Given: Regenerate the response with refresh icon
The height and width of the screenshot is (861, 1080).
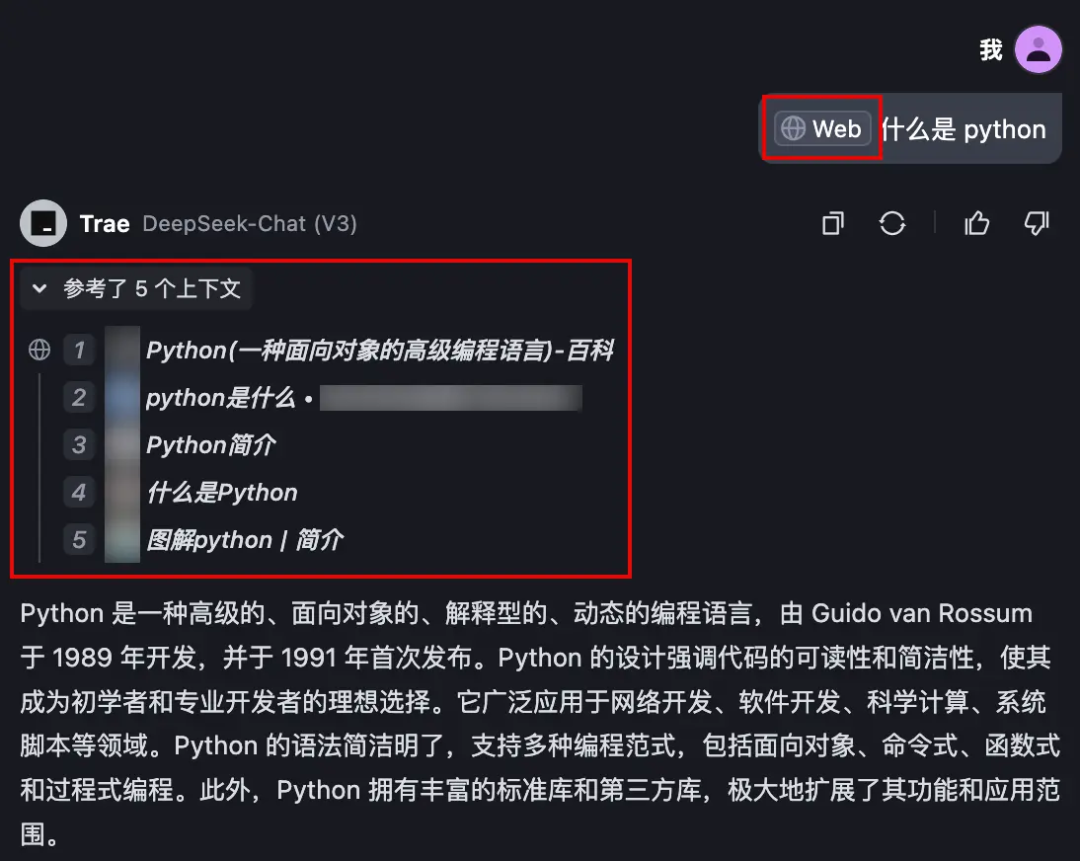Looking at the screenshot, I should coord(892,223).
